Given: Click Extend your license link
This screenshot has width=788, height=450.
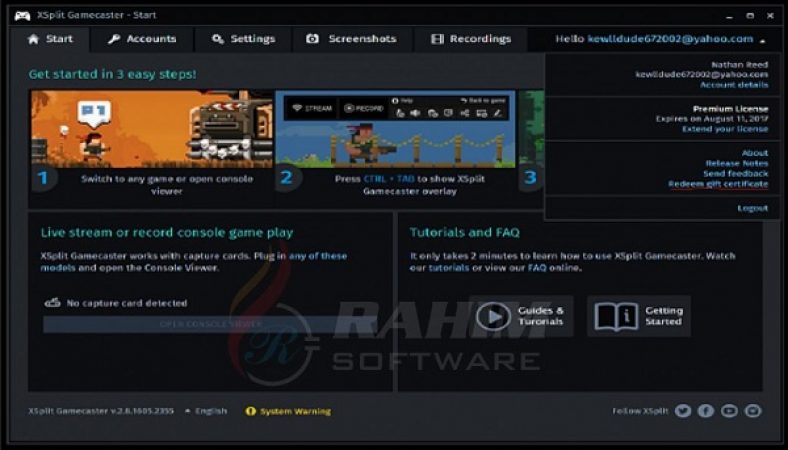Looking at the screenshot, I should pos(725,129).
